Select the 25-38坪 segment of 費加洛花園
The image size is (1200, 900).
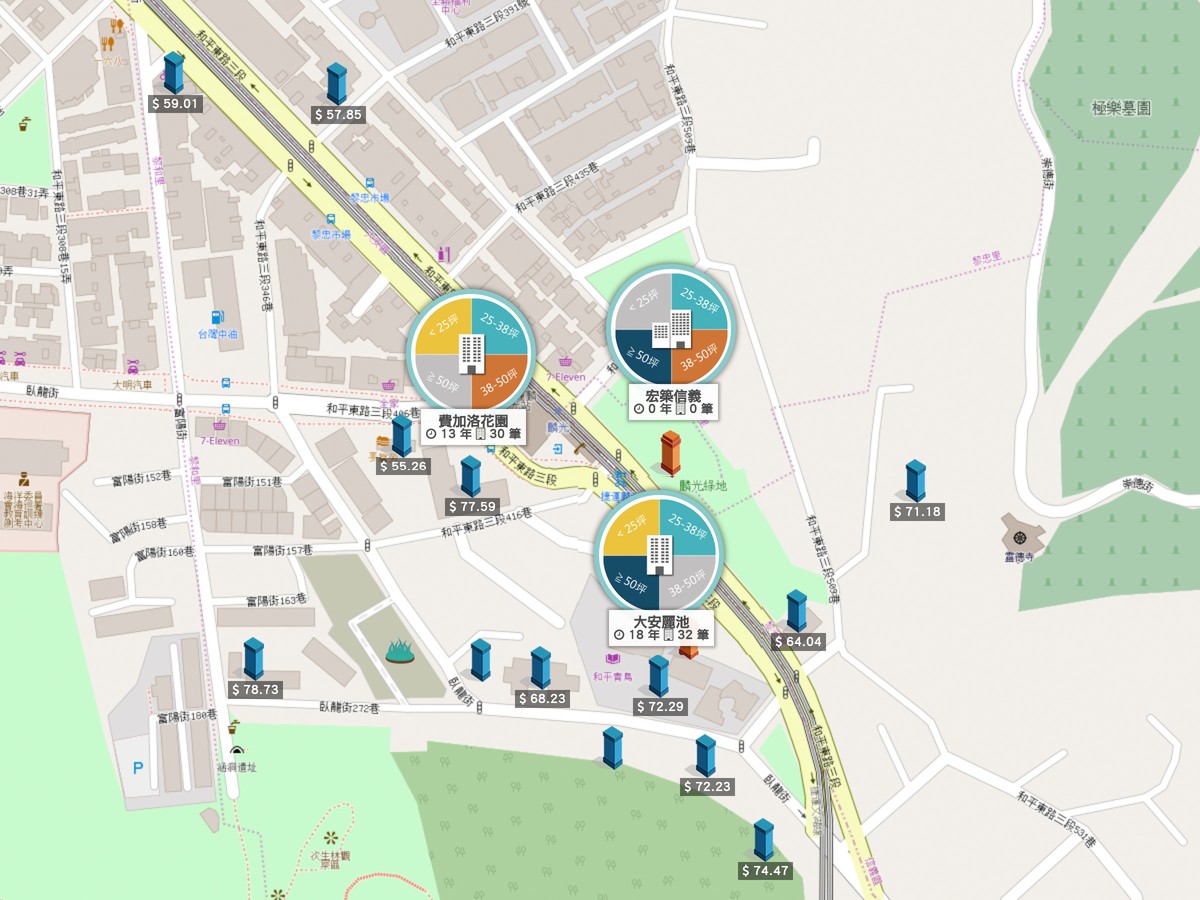(x=500, y=326)
